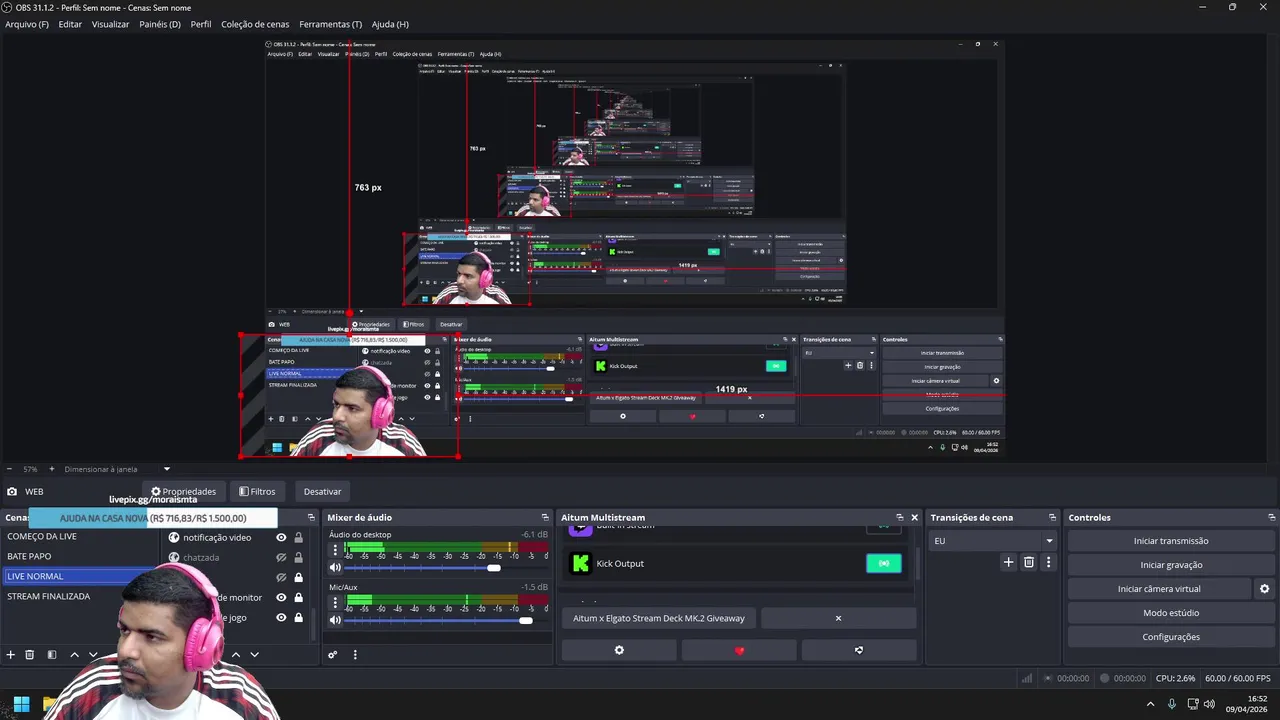Click camera icon beside WEB source name
1280x720 pixels.
12,492
